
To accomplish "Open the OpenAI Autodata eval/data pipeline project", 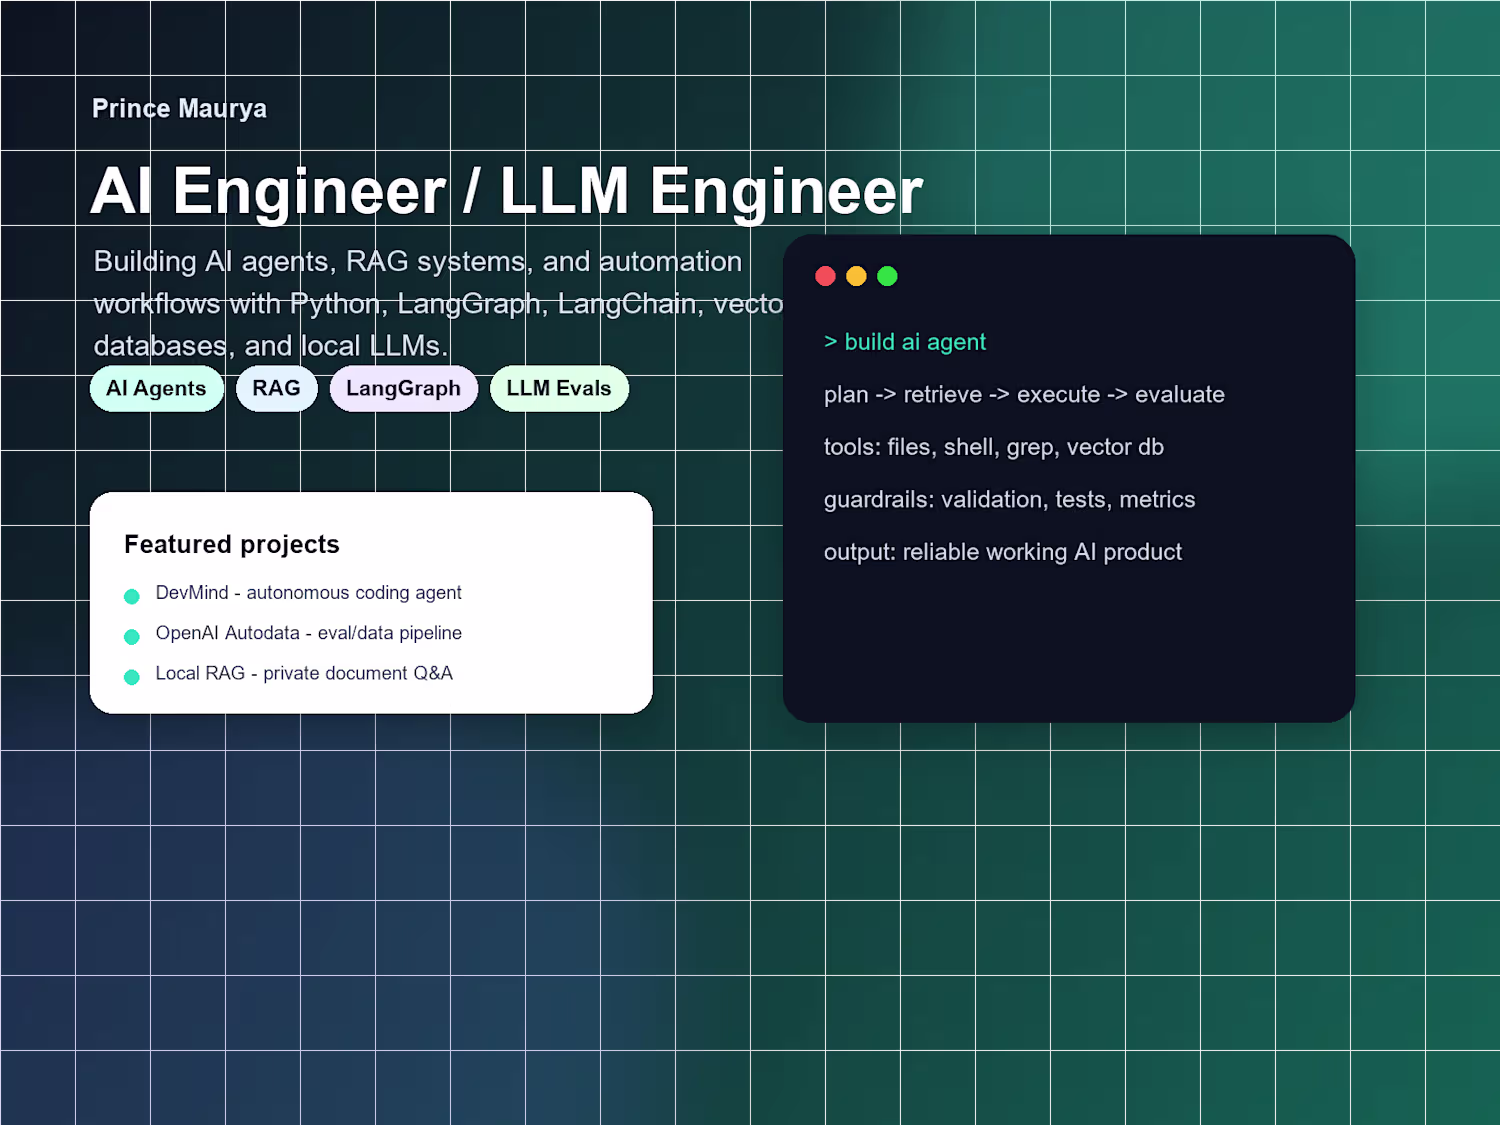I will [x=308, y=633].
